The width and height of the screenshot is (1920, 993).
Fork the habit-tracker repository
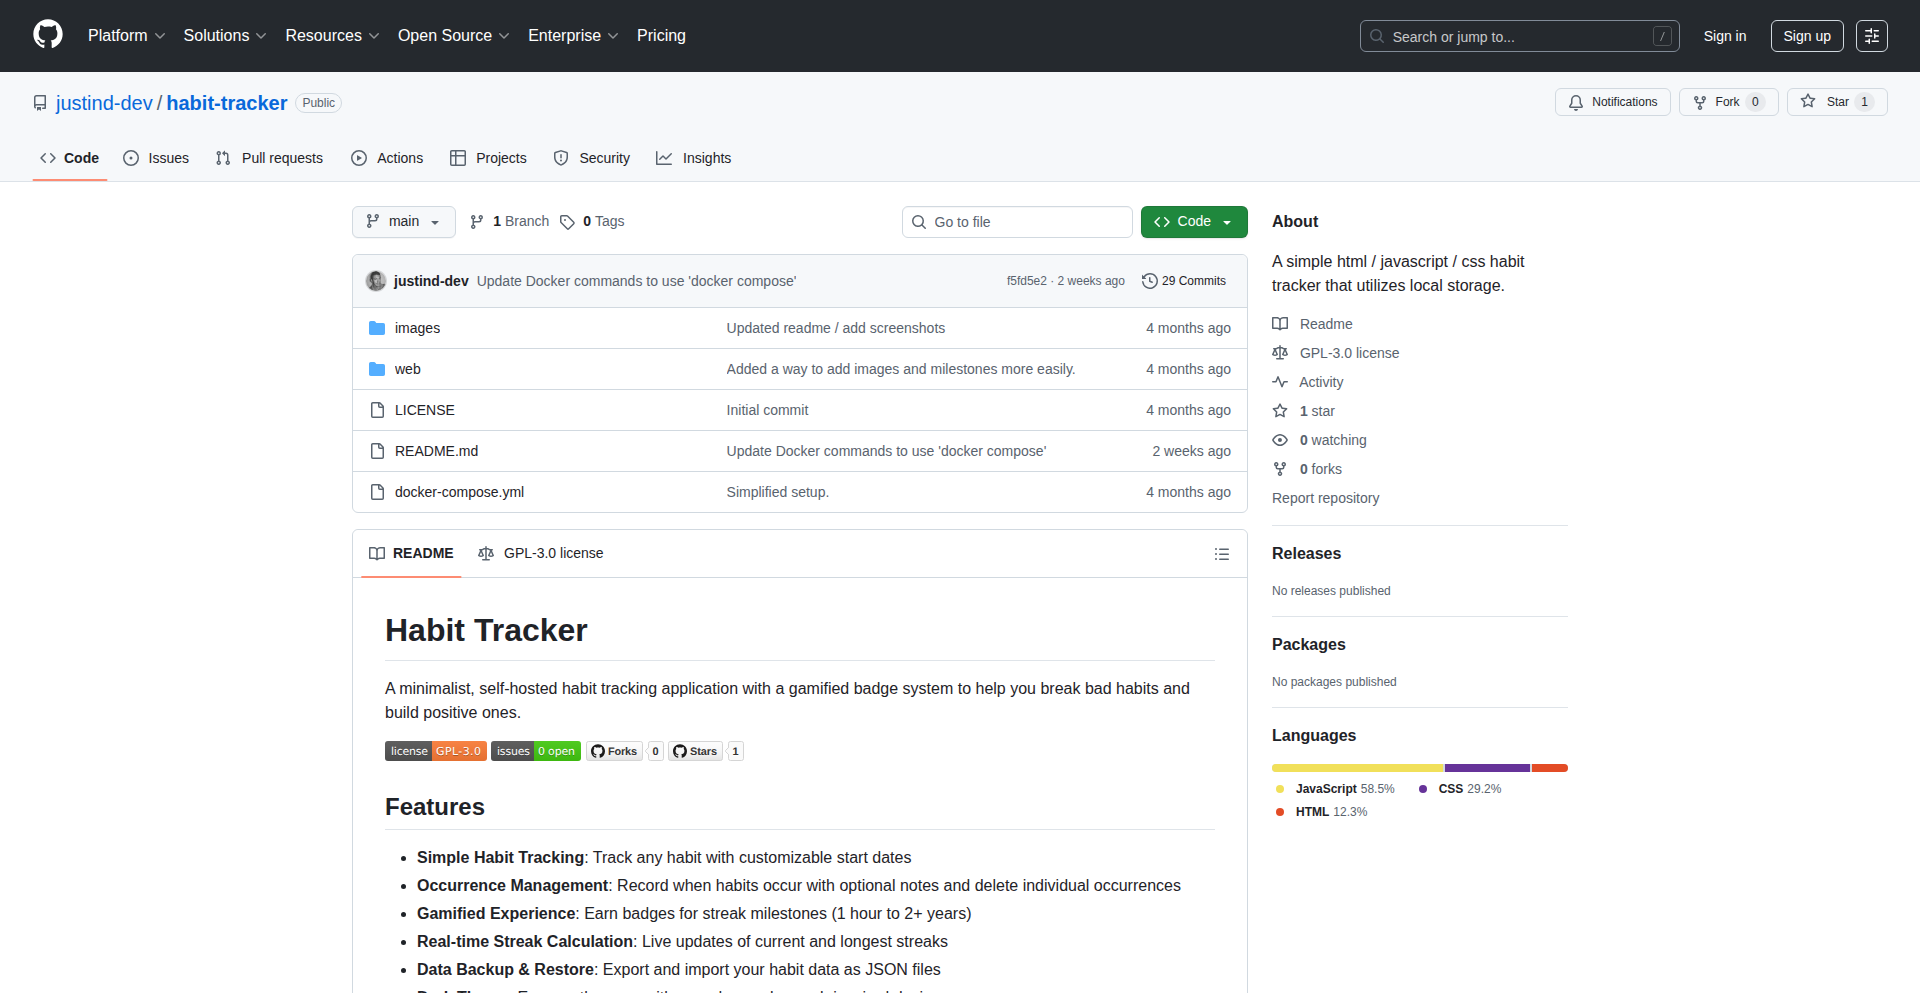point(1728,102)
